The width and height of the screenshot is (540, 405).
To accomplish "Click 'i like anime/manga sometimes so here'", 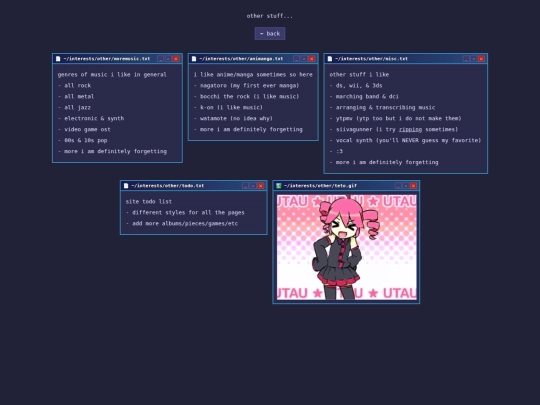I will (x=253, y=75).
